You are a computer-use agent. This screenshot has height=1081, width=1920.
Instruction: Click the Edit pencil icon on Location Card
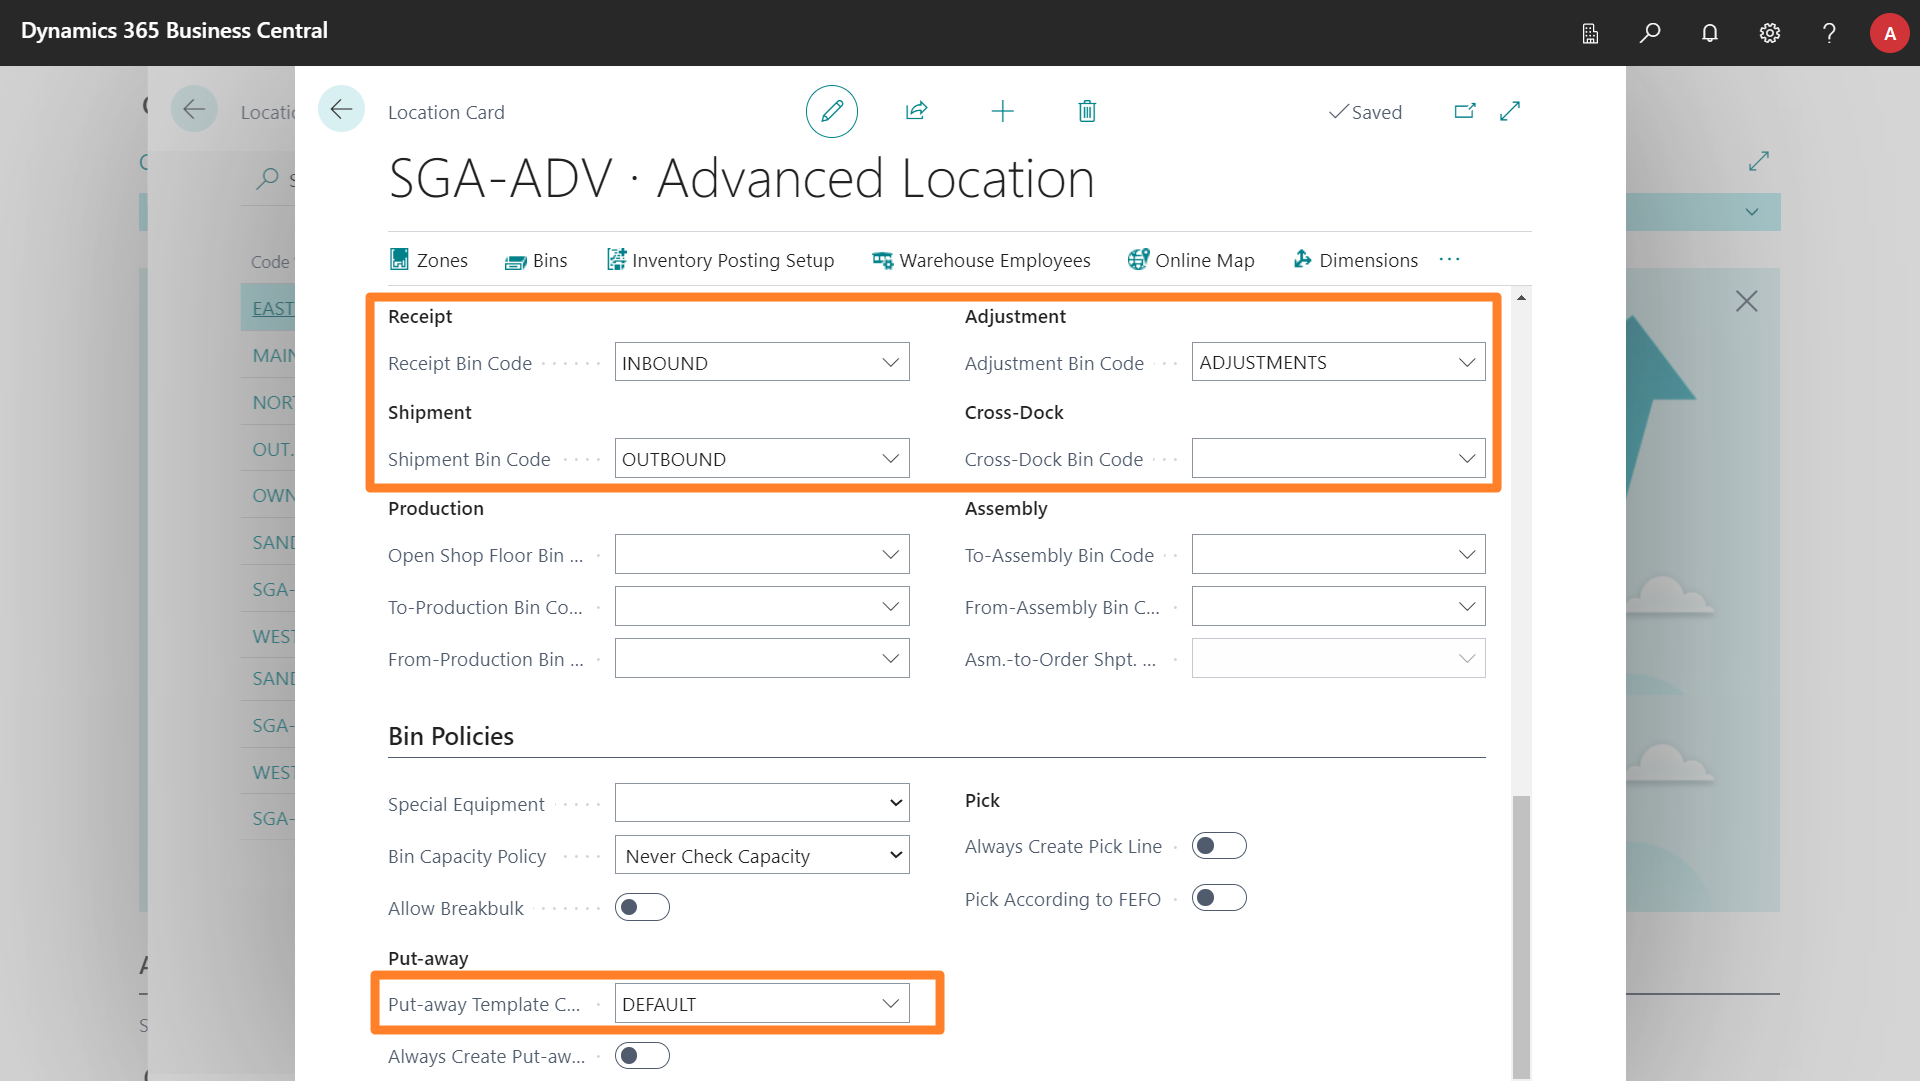click(x=832, y=112)
